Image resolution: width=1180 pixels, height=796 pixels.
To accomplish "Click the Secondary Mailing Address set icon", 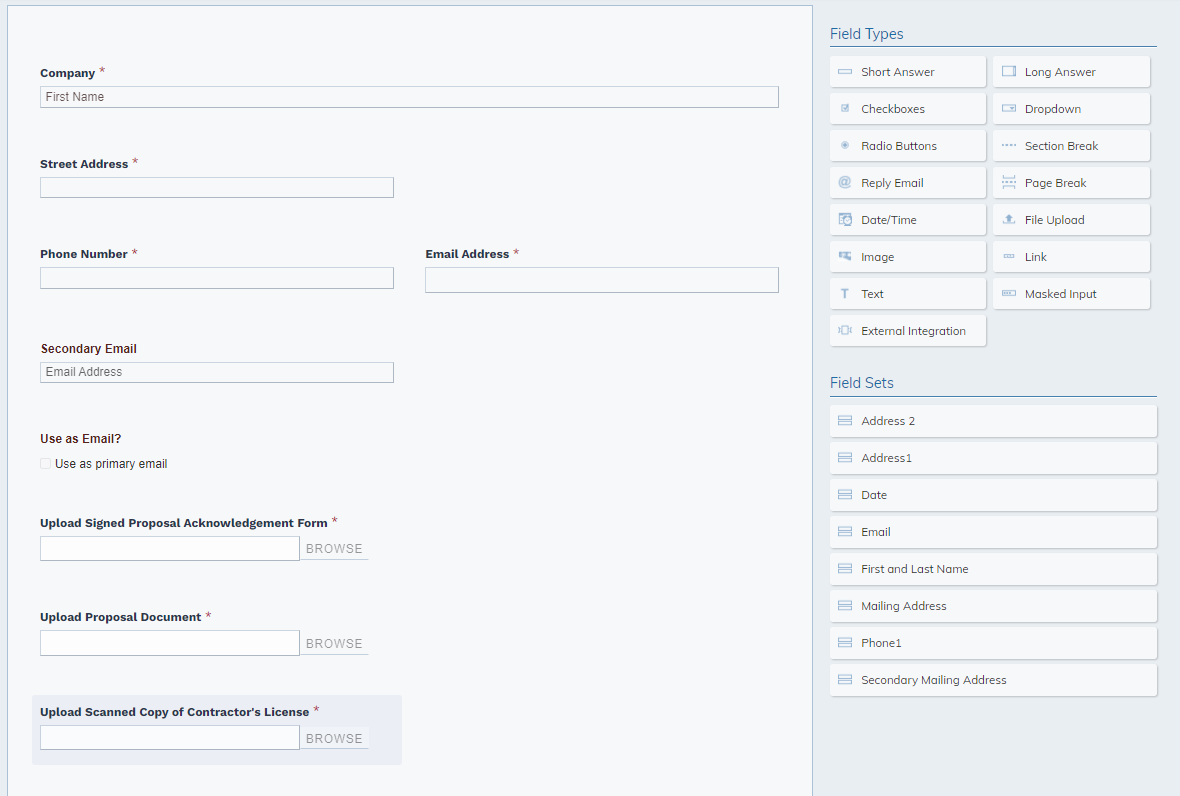I will point(844,679).
